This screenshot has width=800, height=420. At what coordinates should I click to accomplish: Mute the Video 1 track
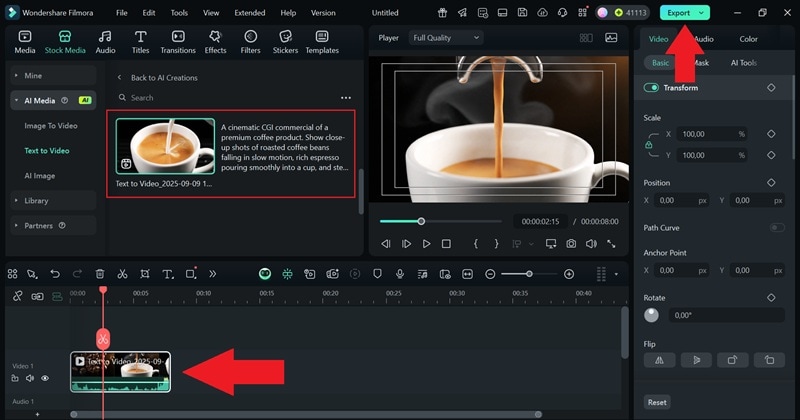(x=30, y=378)
